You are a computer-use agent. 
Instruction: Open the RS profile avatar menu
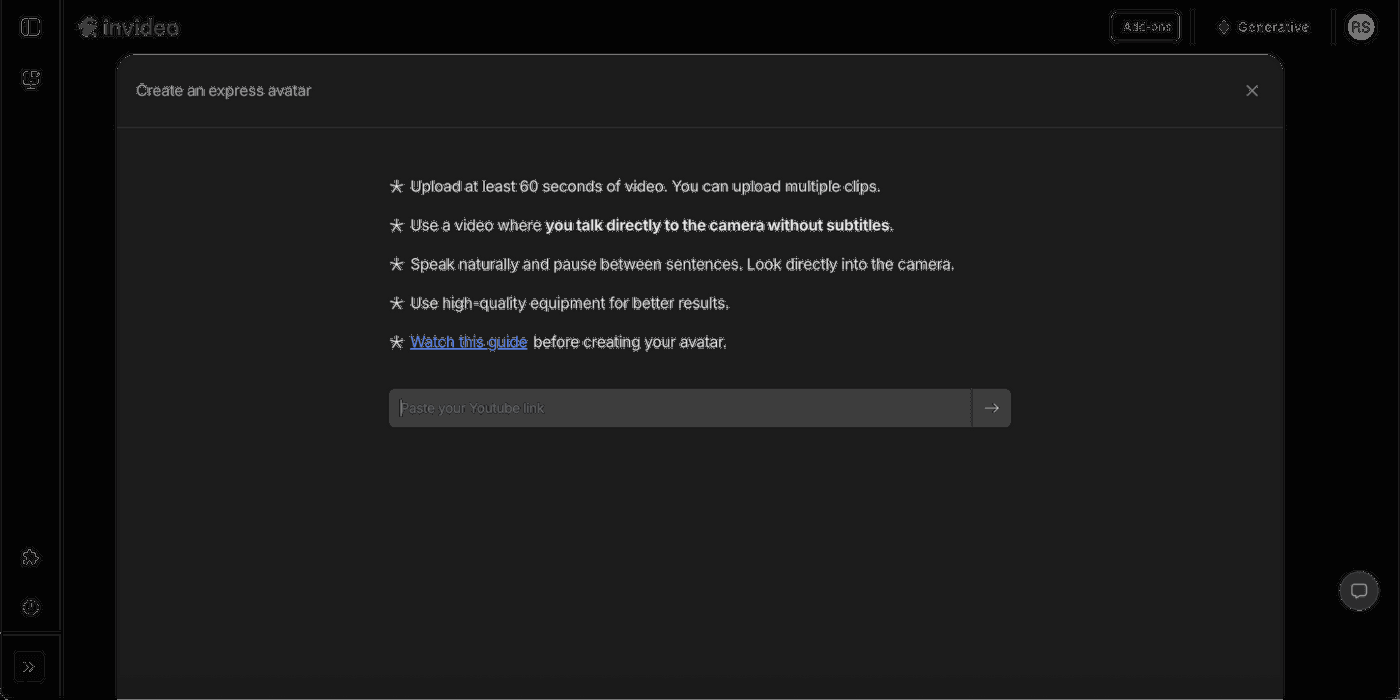(1360, 27)
